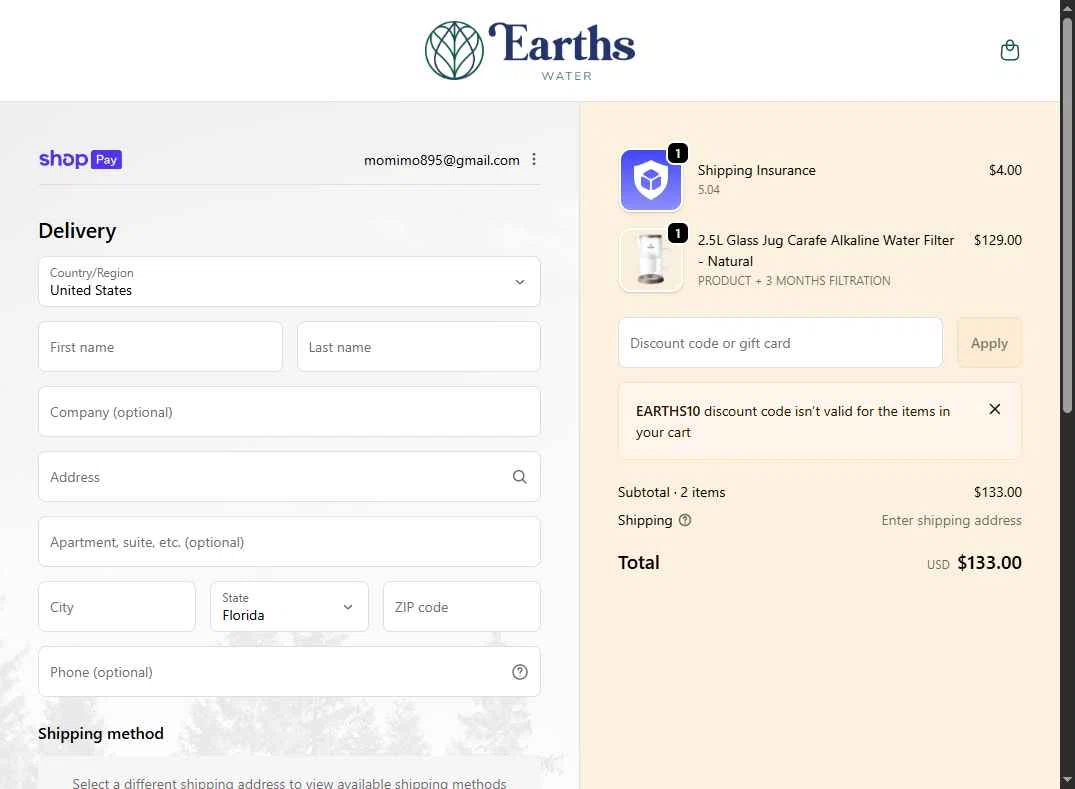Focus the First name field
The image size is (1075, 789).
tap(160, 347)
